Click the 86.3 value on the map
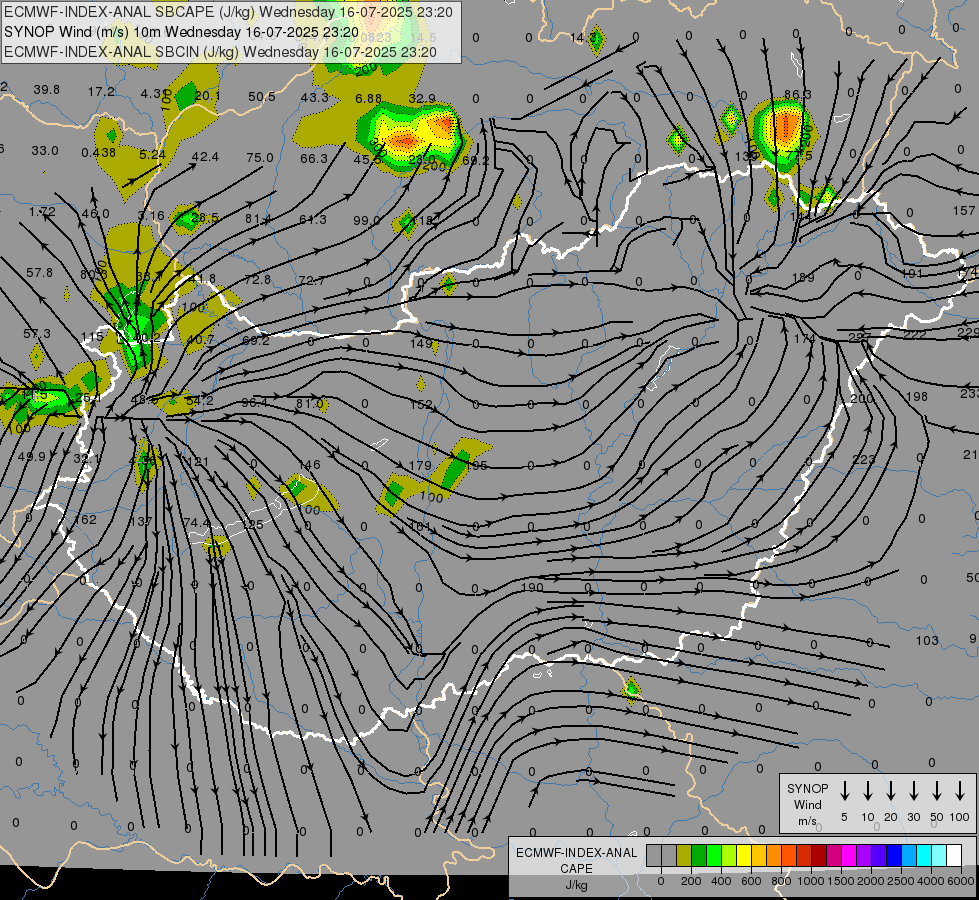 (798, 94)
